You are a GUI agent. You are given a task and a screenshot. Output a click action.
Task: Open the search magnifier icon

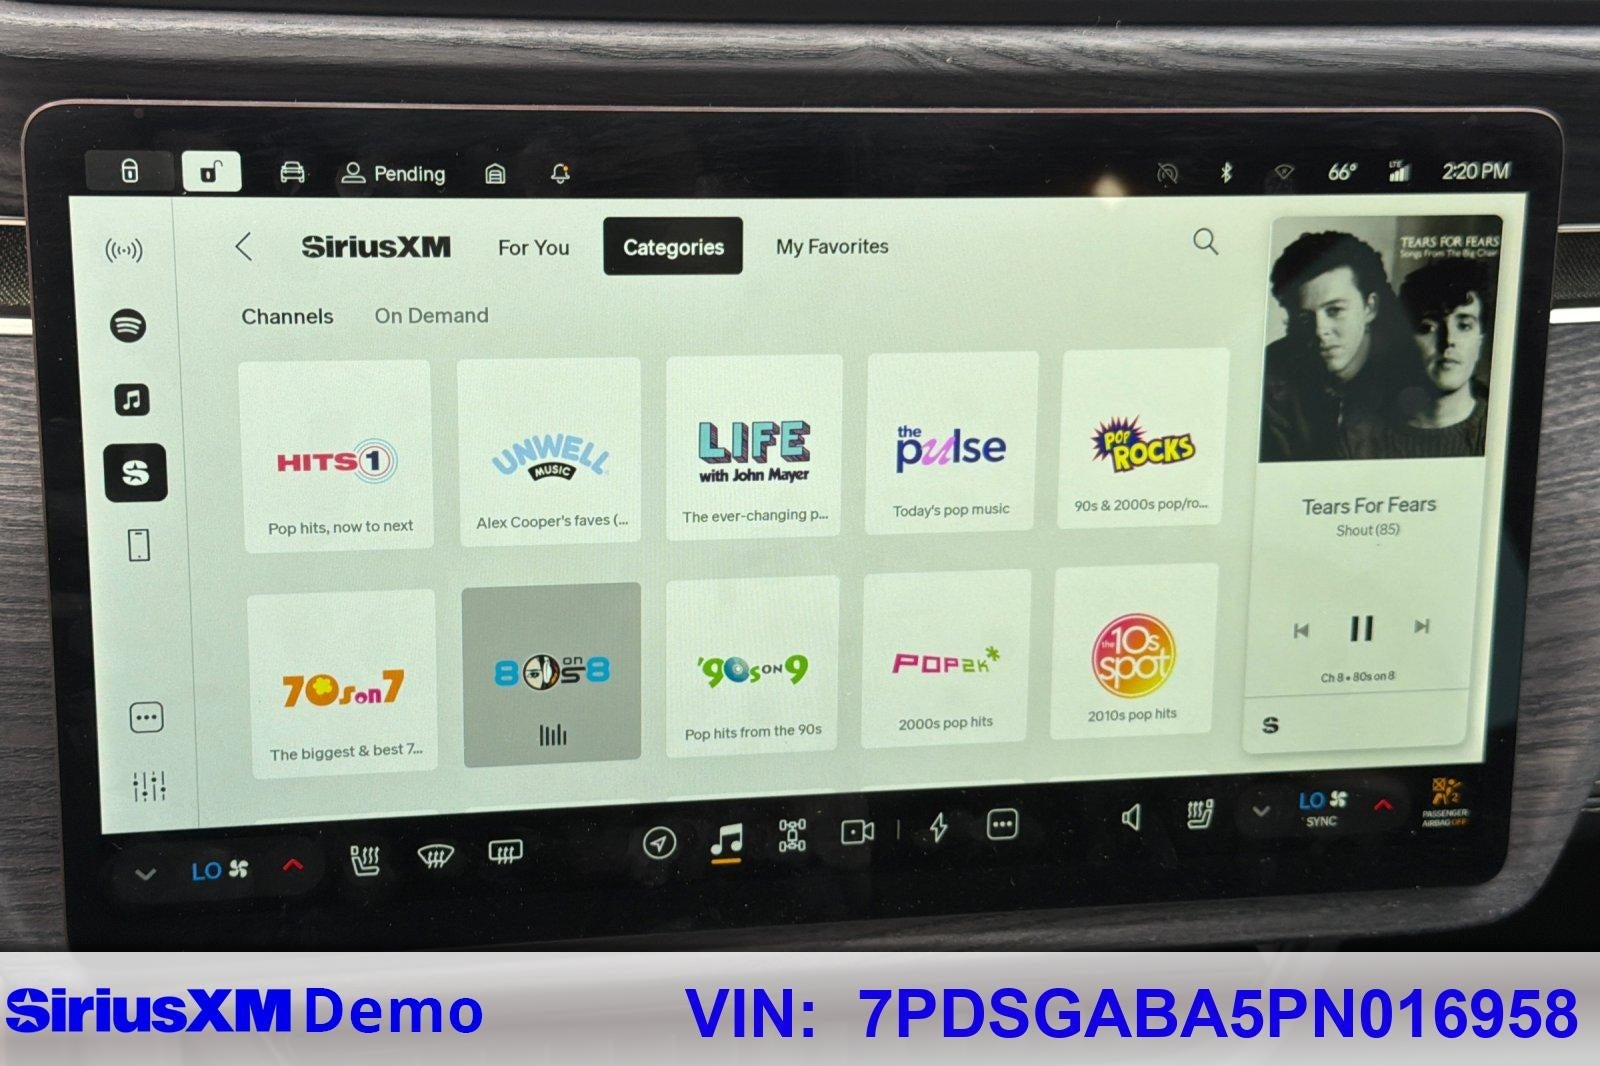pos(1205,241)
